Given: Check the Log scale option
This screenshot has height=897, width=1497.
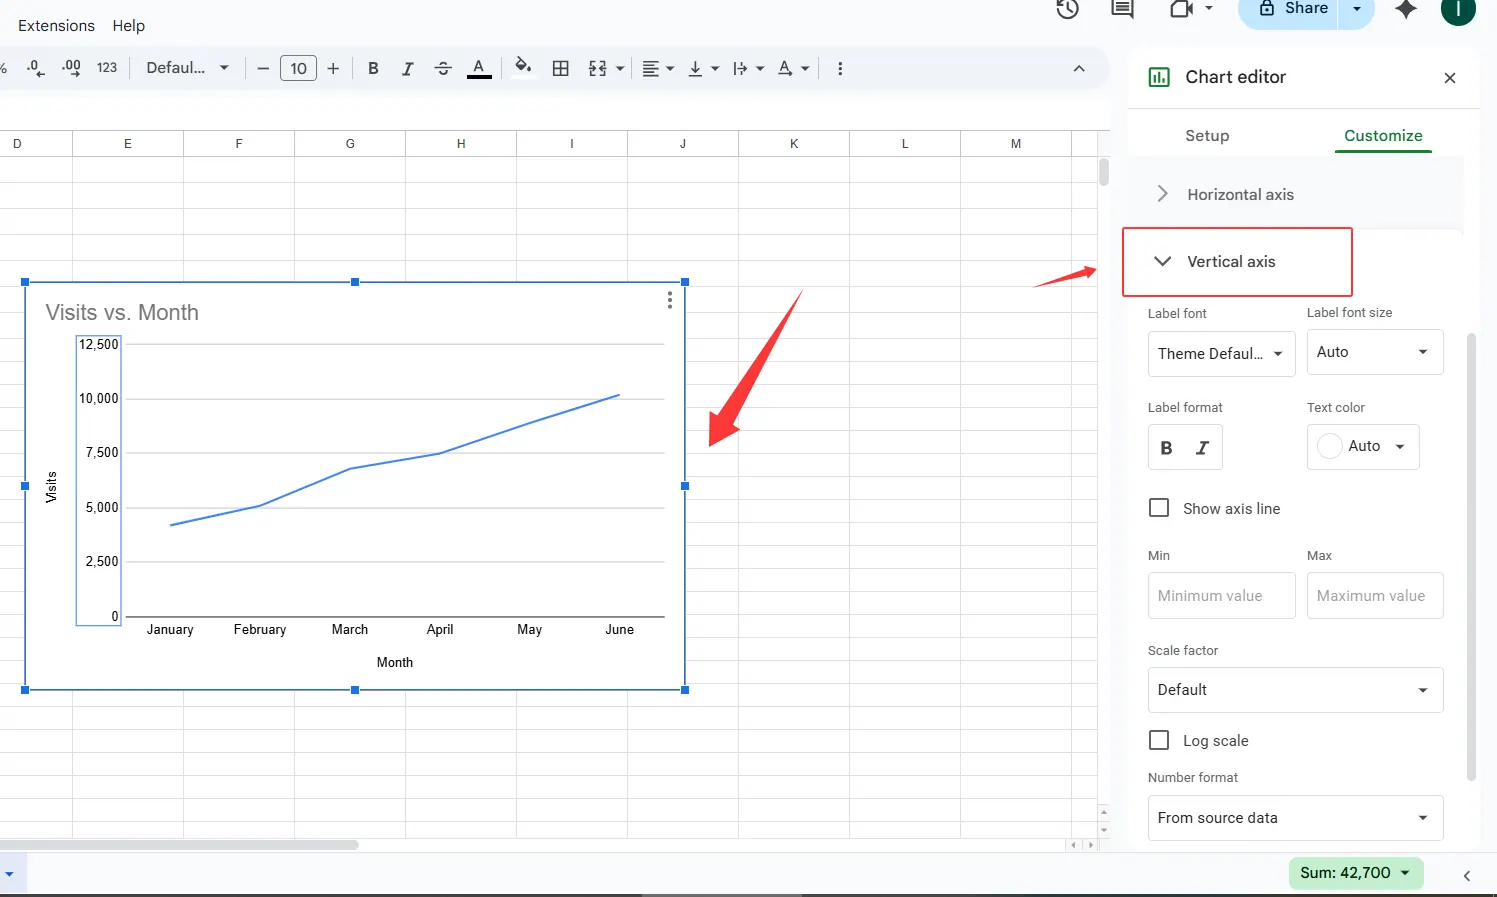Looking at the screenshot, I should point(1159,740).
